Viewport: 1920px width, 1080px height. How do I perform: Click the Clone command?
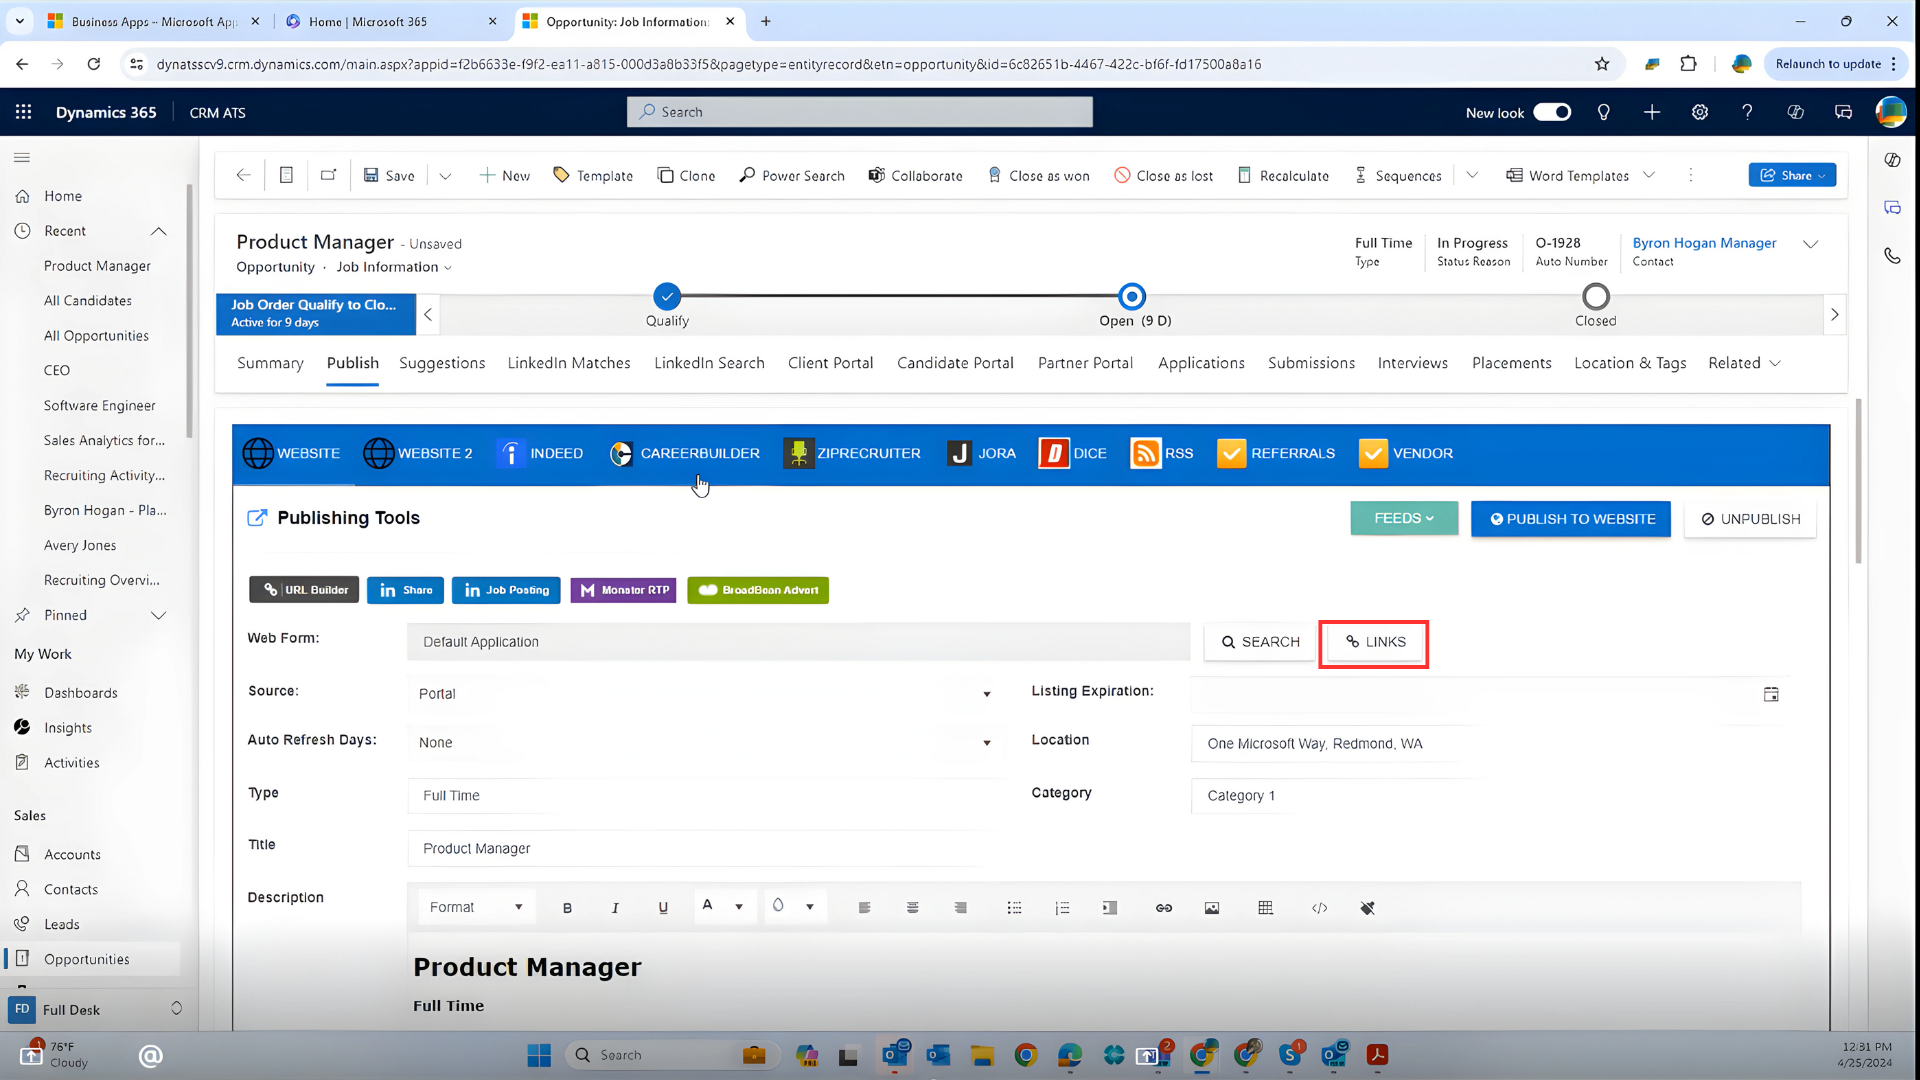[x=686, y=175]
